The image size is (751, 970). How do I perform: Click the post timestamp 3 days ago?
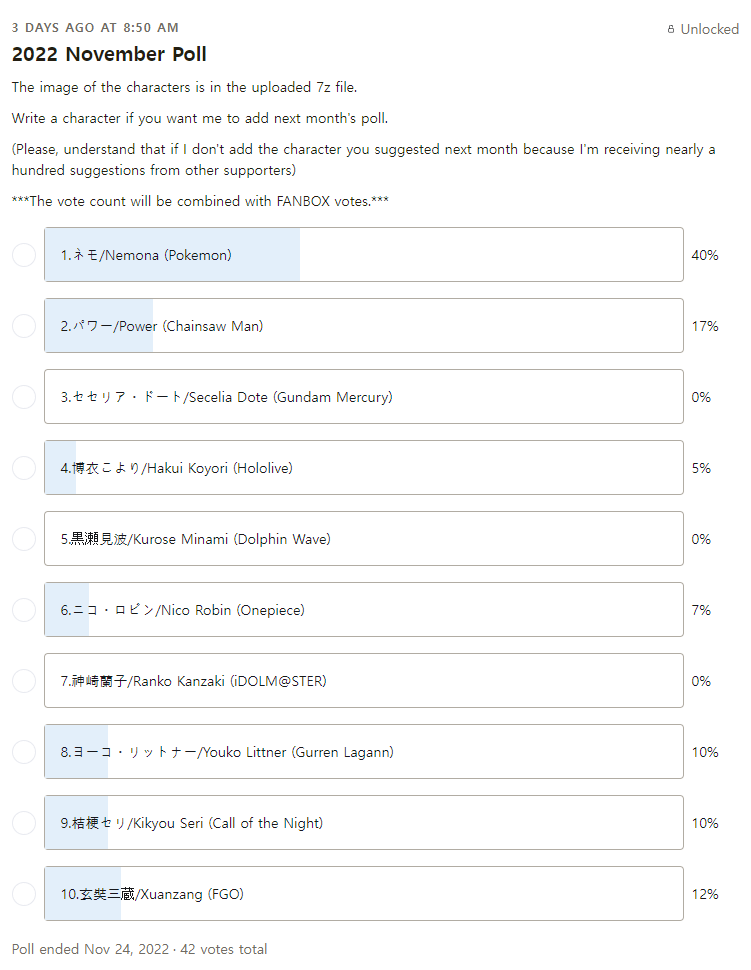coord(95,28)
